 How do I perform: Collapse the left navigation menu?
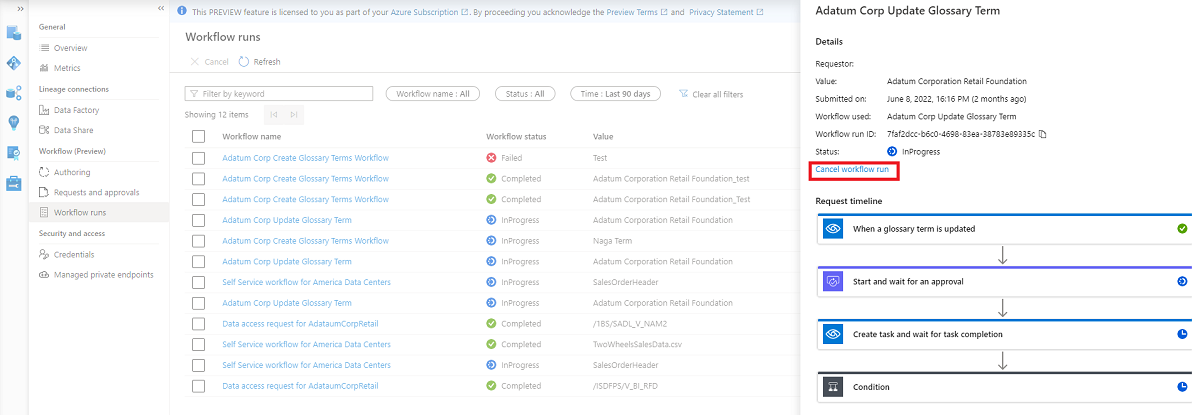161,8
